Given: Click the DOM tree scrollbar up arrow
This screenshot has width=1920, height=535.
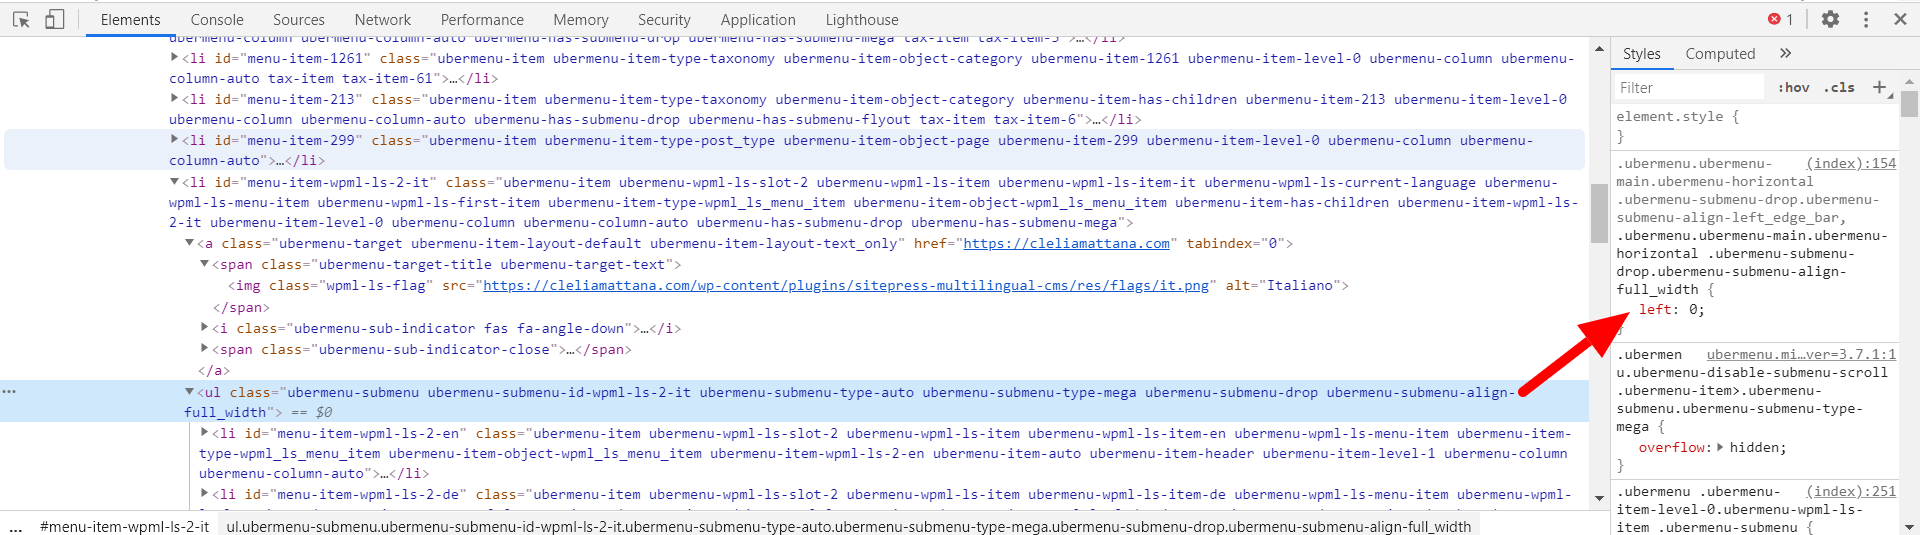Looking at the screenshot, I should pos(1598,47).
